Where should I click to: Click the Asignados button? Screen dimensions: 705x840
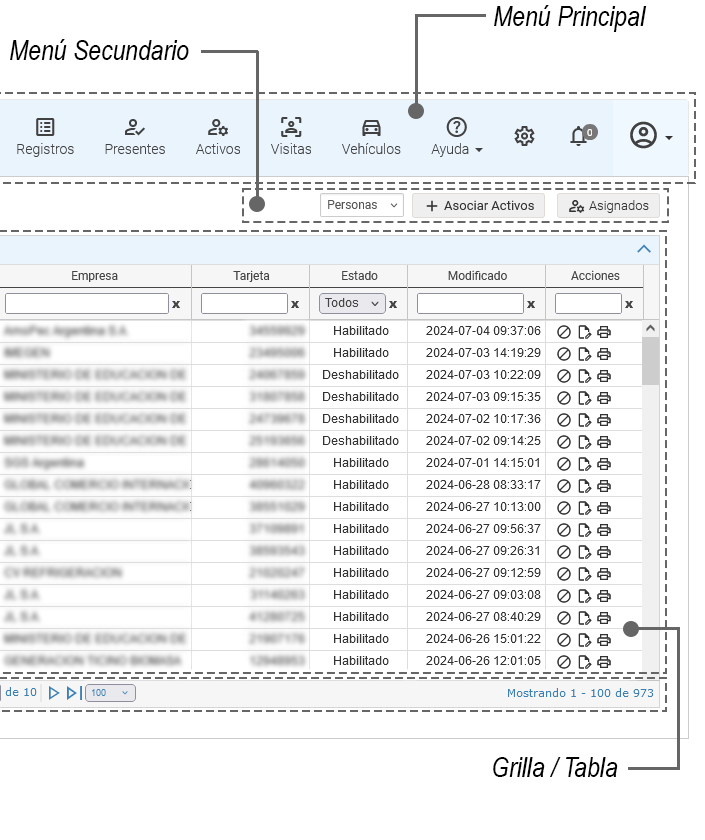tap(608, 205)
